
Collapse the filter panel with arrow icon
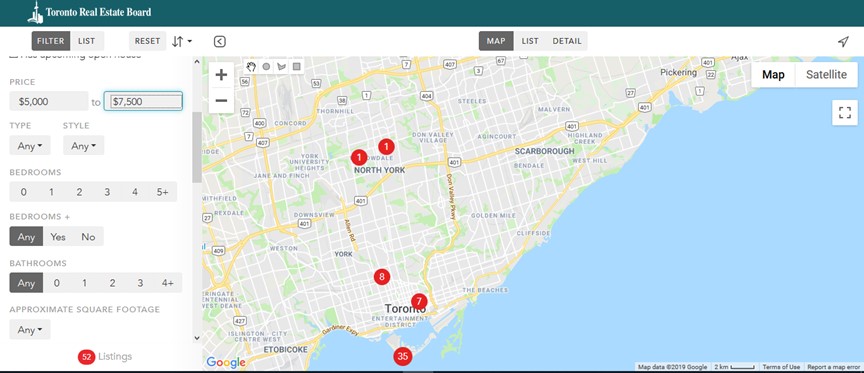coord(219,41)
